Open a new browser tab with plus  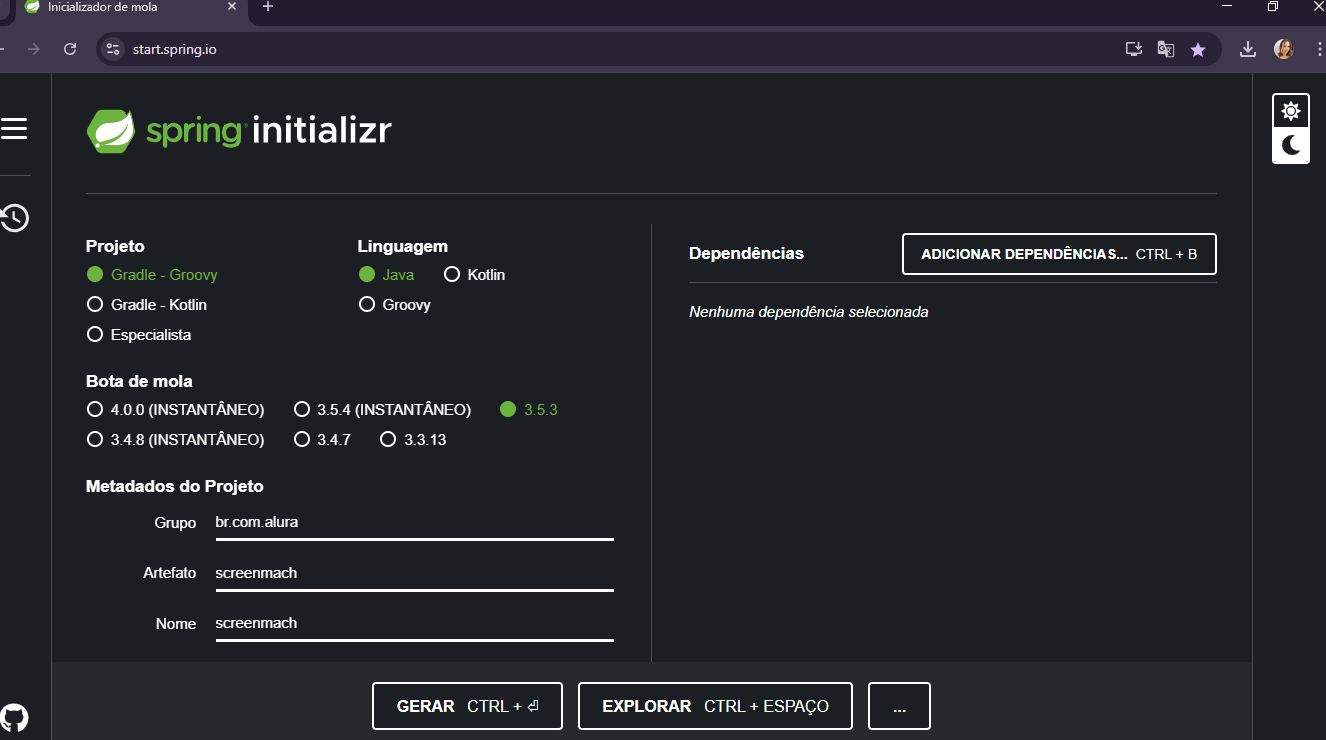tap(268, 7)
